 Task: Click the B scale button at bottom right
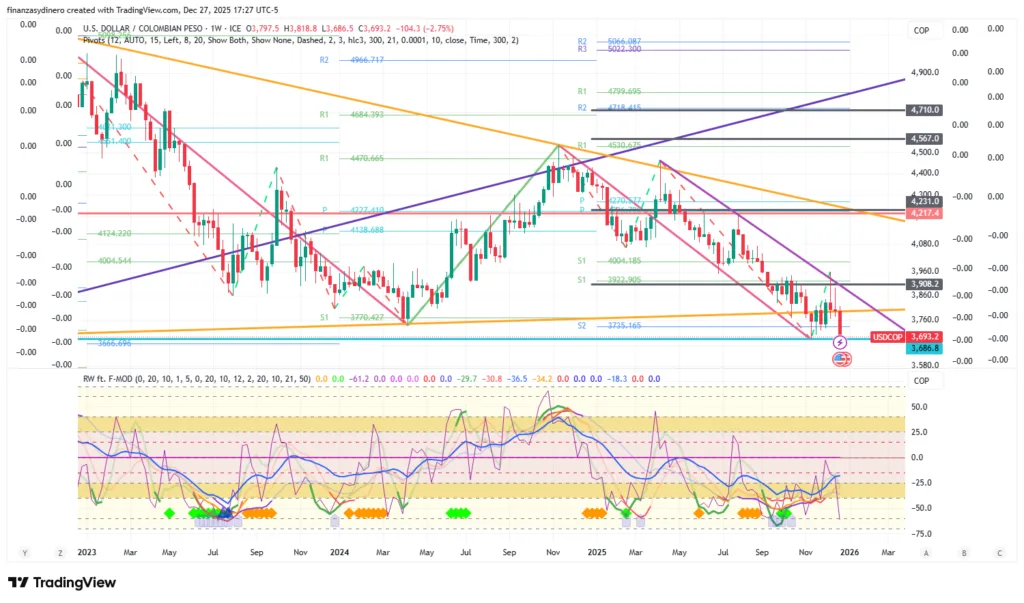tap(963, 551)
